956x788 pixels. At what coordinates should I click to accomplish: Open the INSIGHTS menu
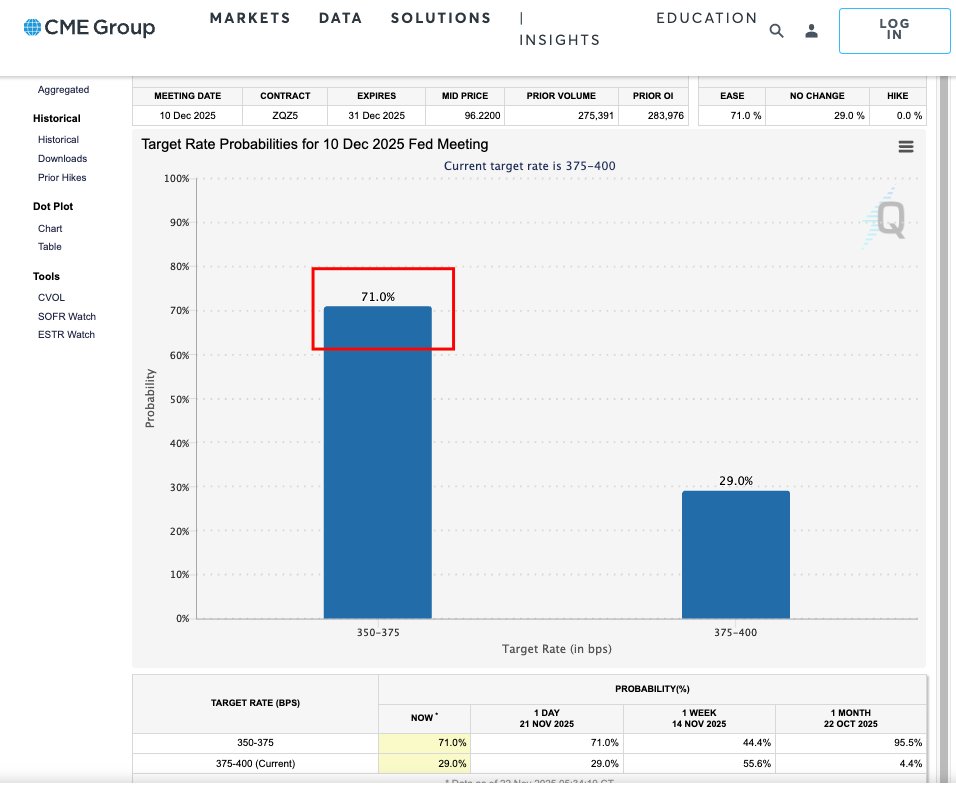[560, 40]
